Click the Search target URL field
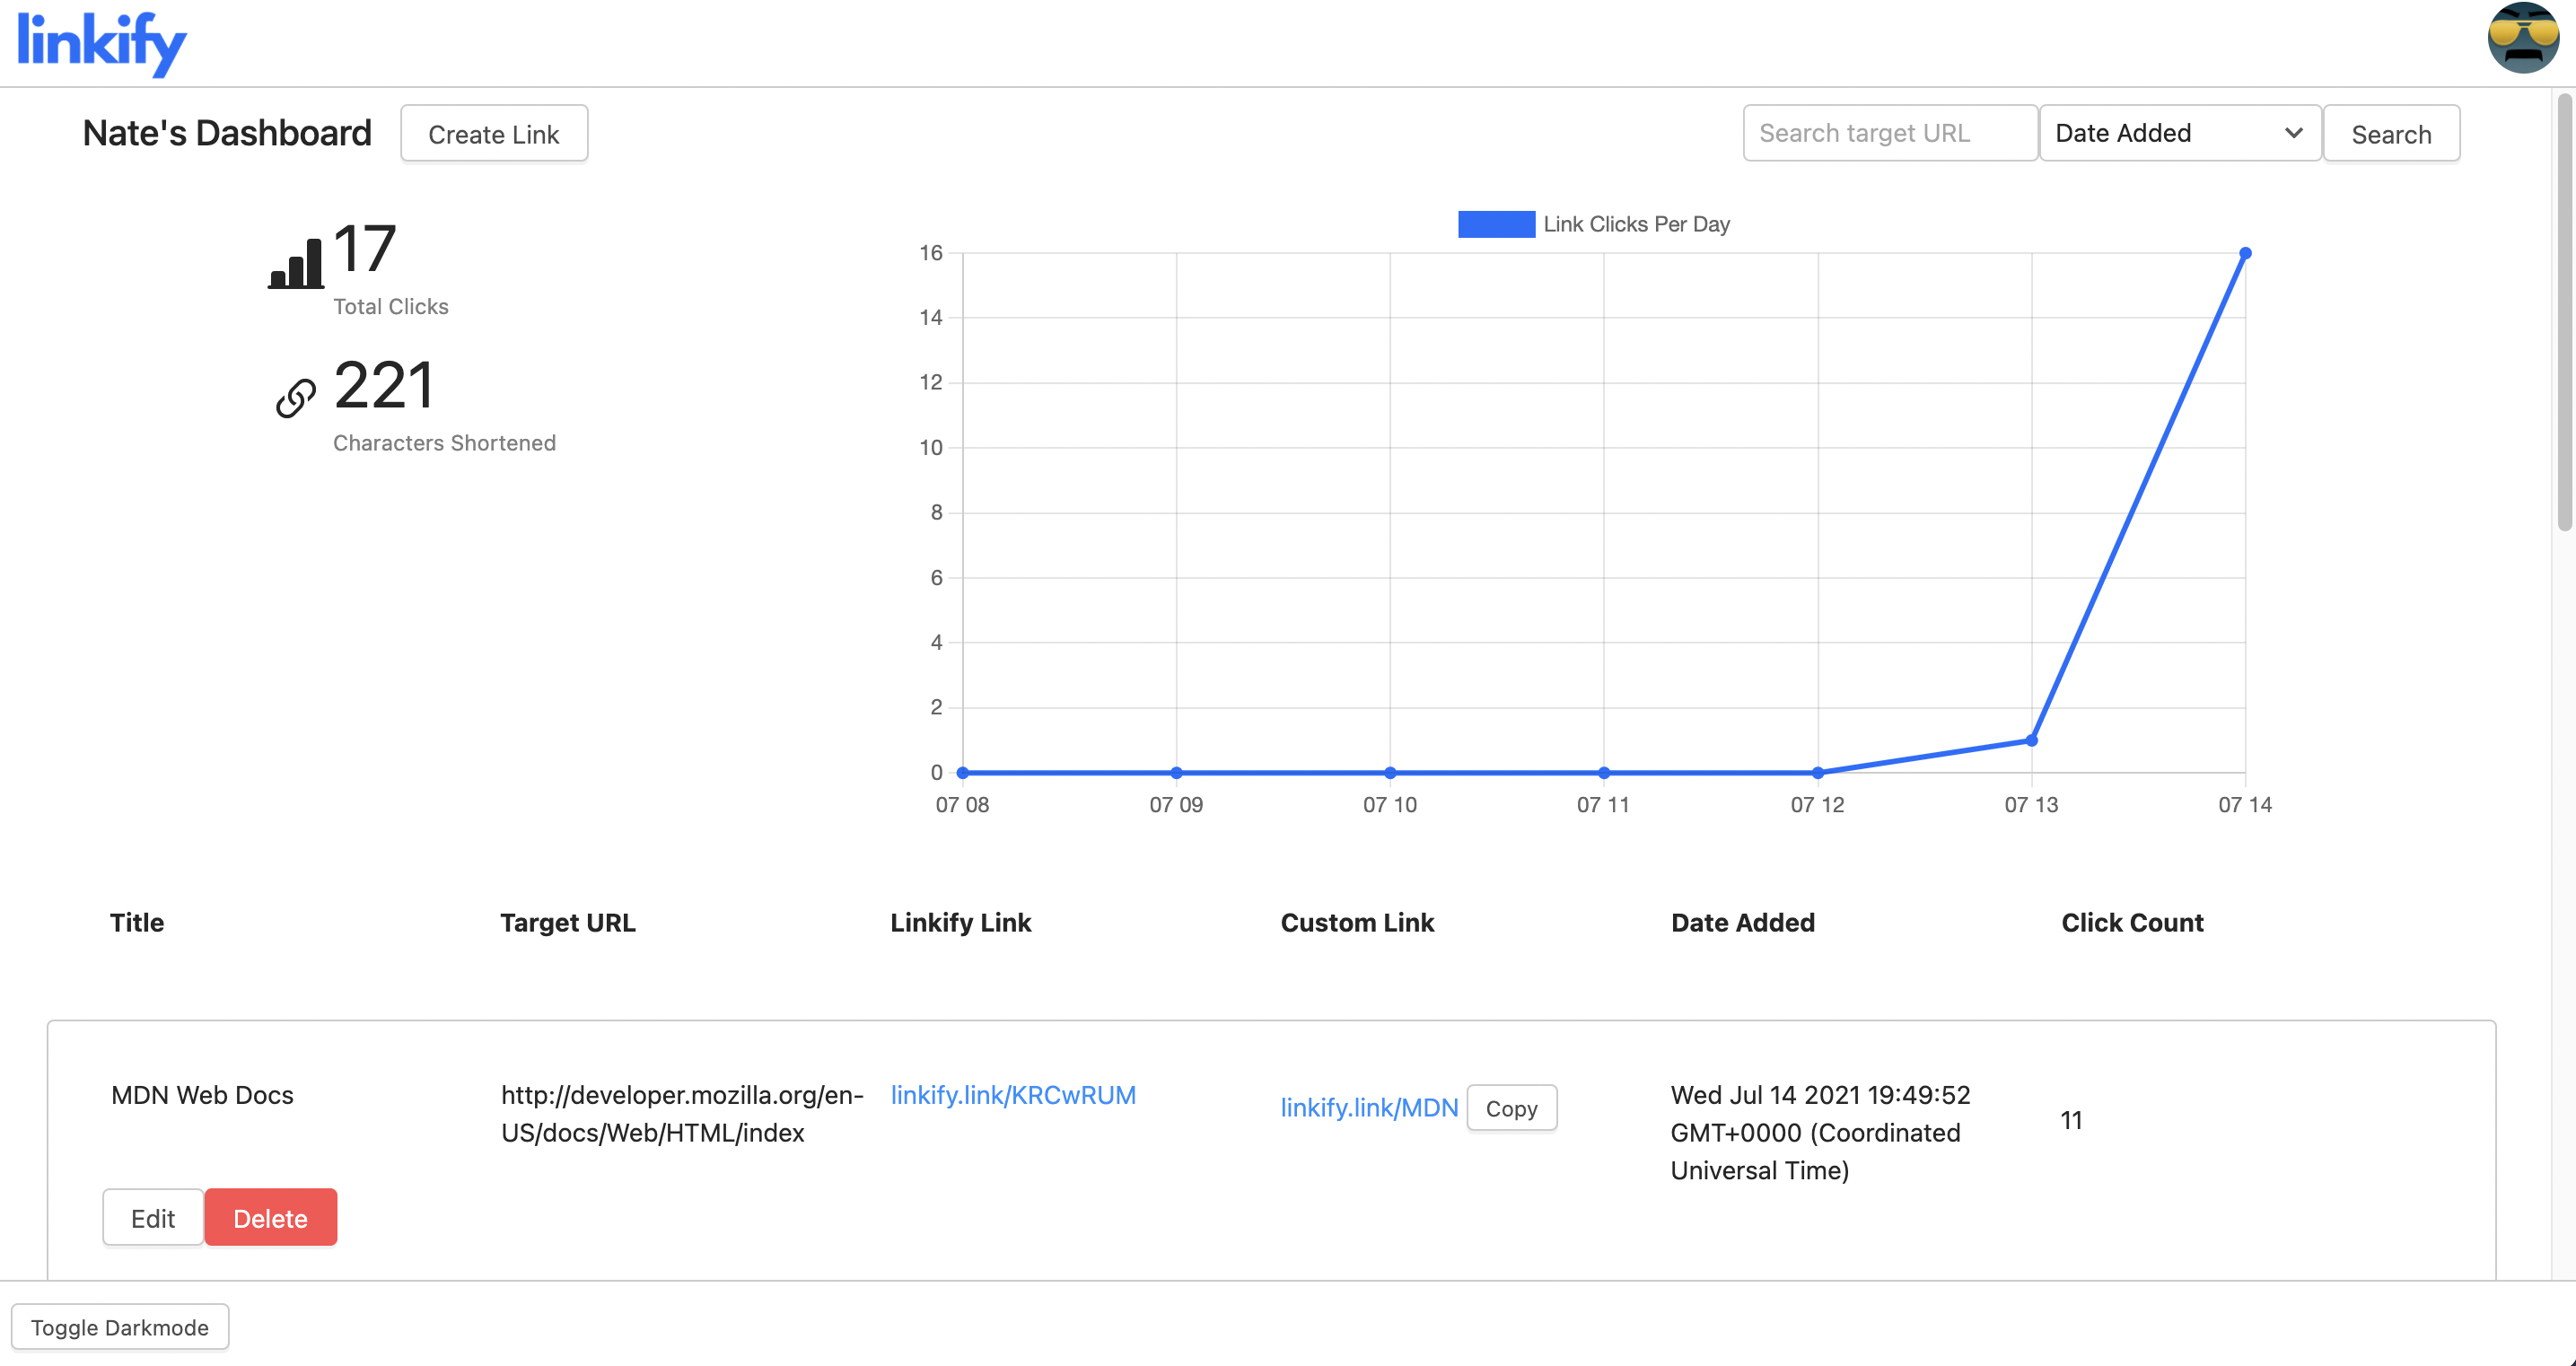This screenshot has width=2576, height=1366. point(1889,133)
